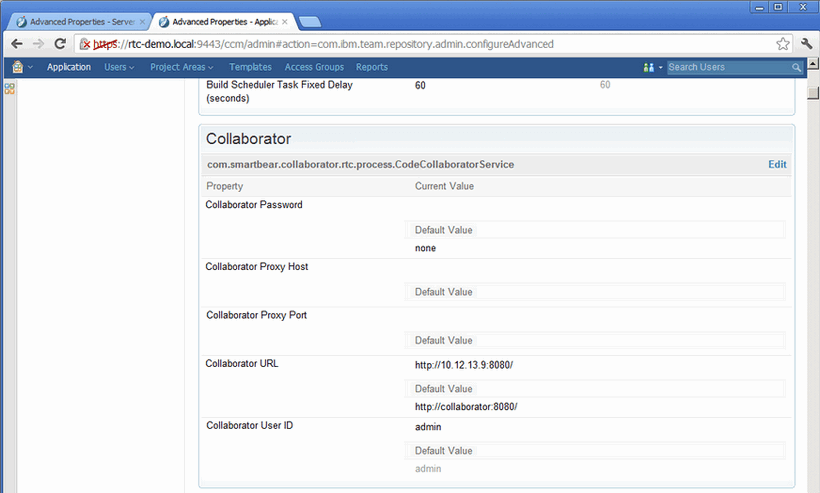Click the Search Users field
Image resolution: width=820 pixels, height=493 pixels.
click(x=728, y=67)
